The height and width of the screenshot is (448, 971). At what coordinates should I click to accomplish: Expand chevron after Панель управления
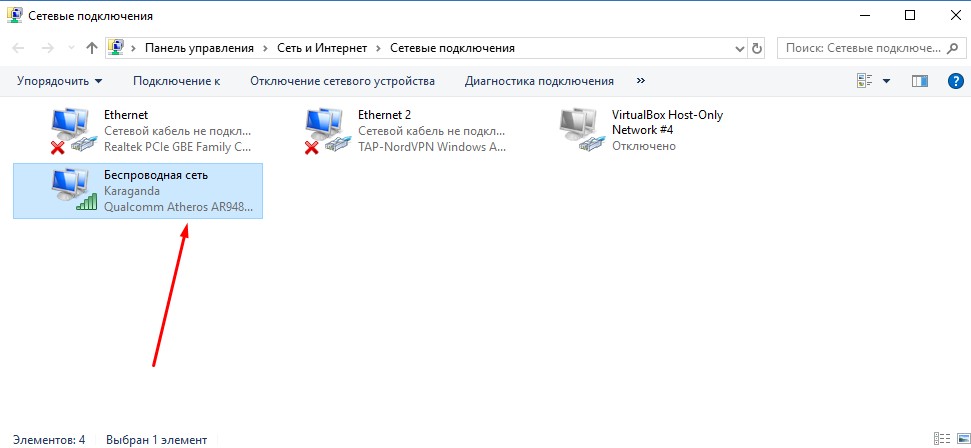(x=265, y=48)
